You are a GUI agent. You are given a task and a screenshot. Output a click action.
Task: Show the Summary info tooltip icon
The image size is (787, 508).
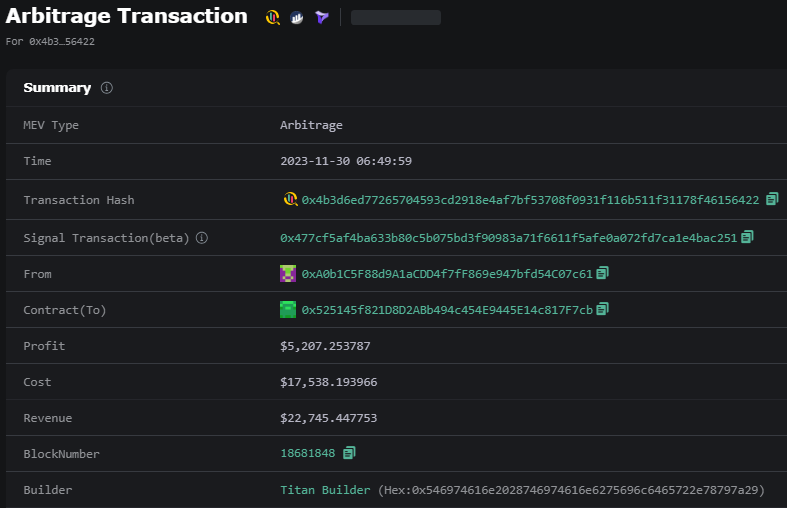coord(106,88)
